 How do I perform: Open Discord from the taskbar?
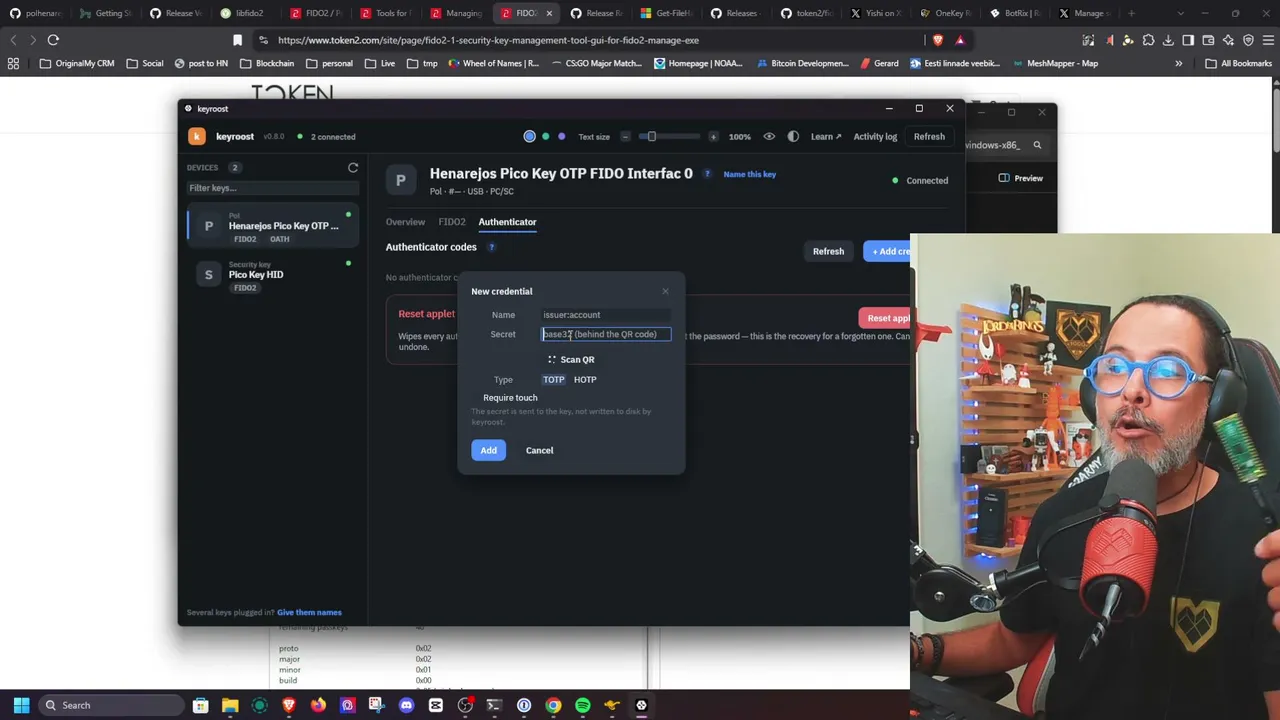point(406,705)
